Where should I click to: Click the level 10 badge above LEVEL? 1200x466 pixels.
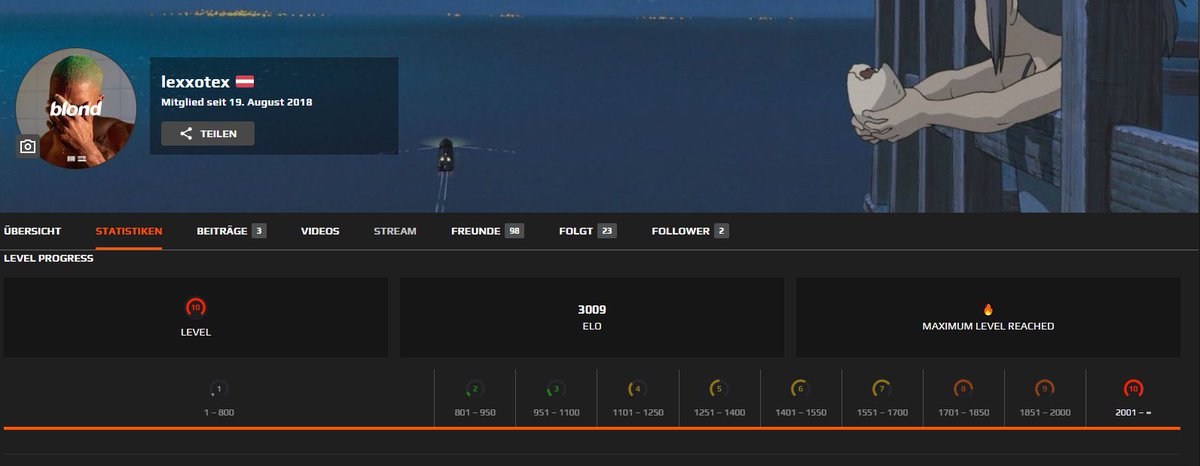pos(196,308)
